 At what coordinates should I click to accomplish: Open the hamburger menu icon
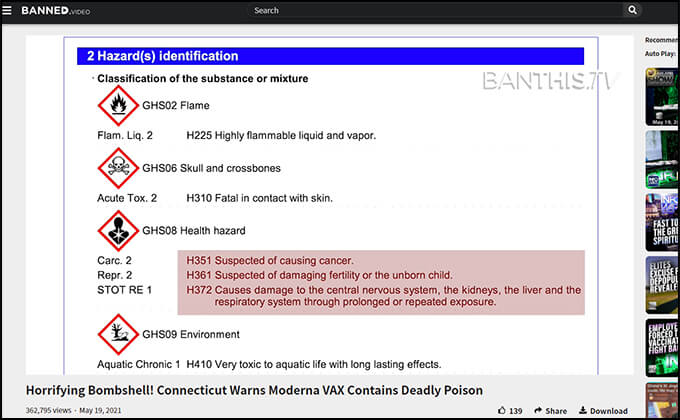tap(7, 10)
